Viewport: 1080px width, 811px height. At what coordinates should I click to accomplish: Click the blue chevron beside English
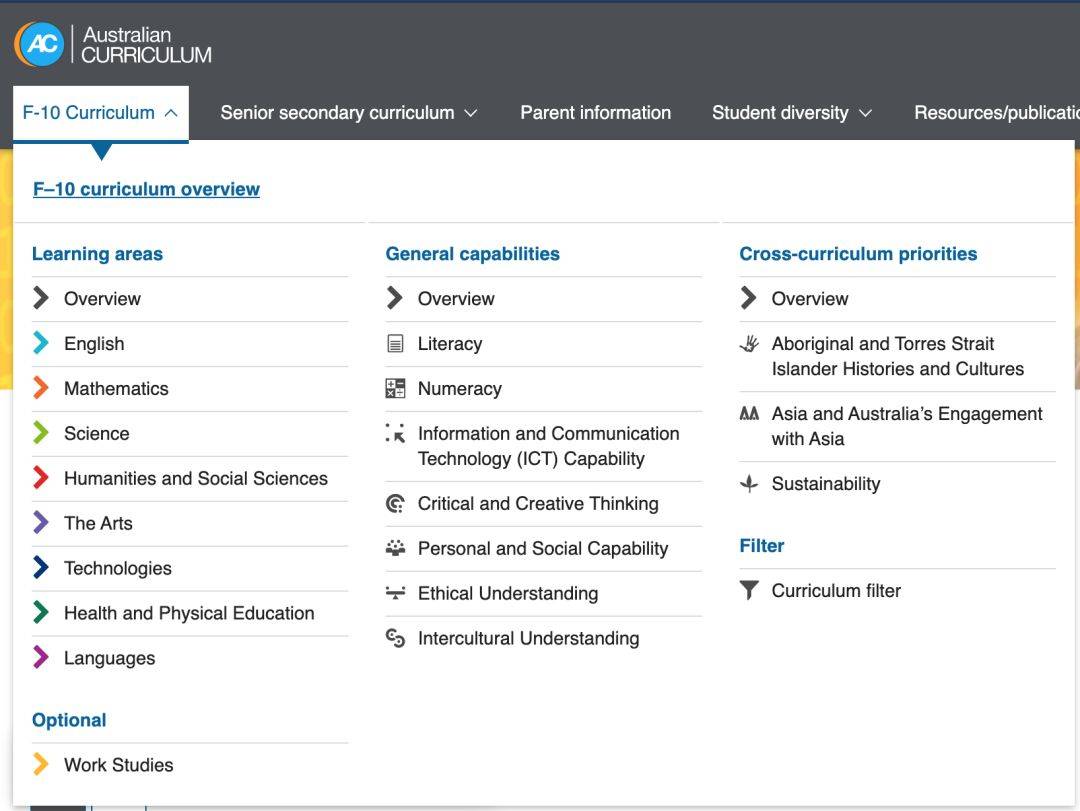click(x=41, y=342)
